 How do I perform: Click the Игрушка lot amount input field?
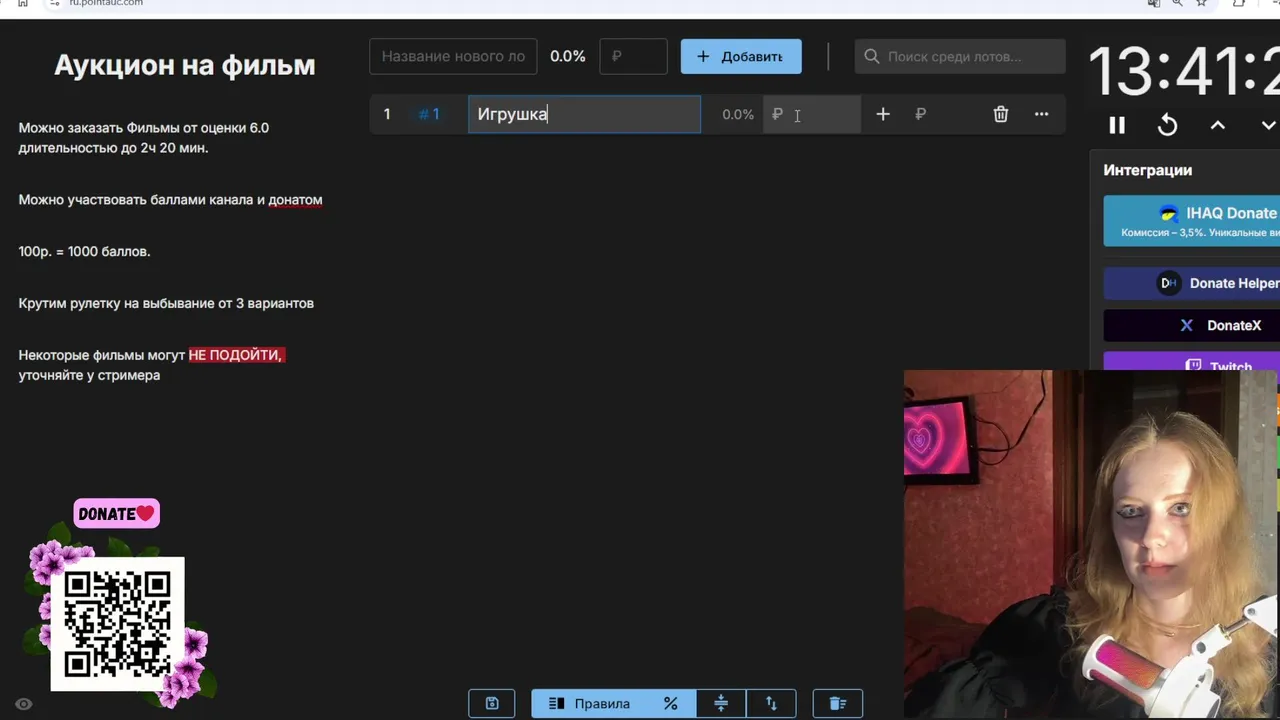point(812,114)
